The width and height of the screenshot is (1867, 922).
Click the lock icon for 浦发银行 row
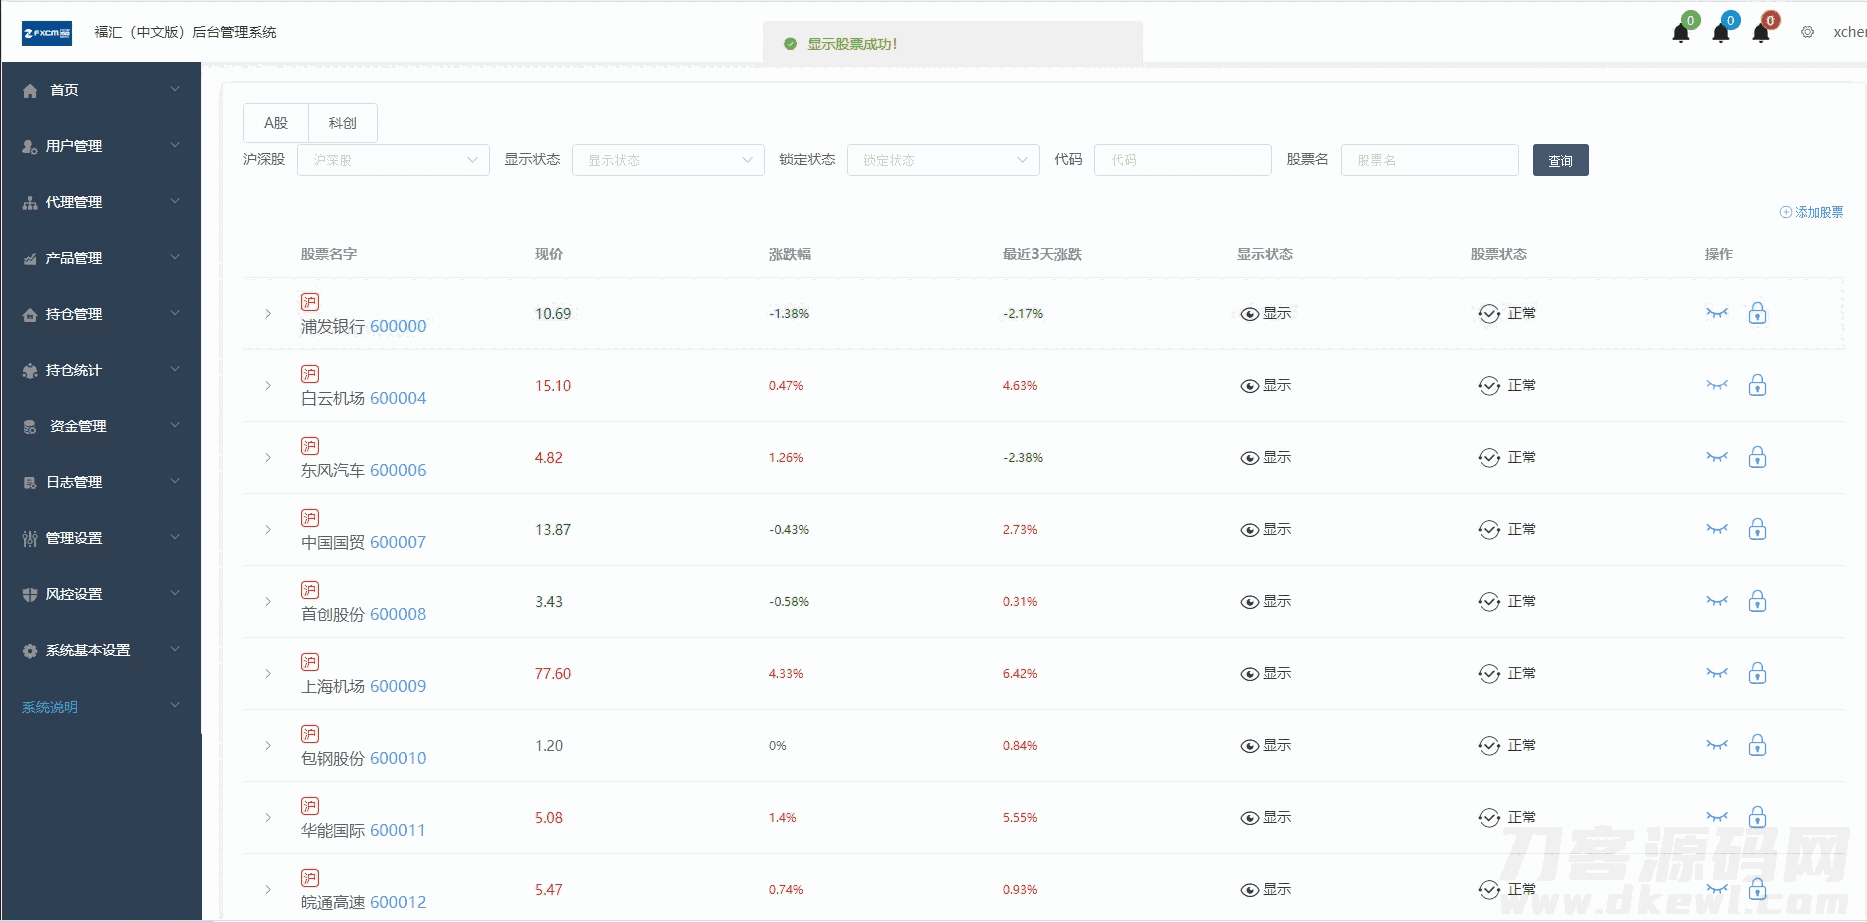click(1757, 314)
